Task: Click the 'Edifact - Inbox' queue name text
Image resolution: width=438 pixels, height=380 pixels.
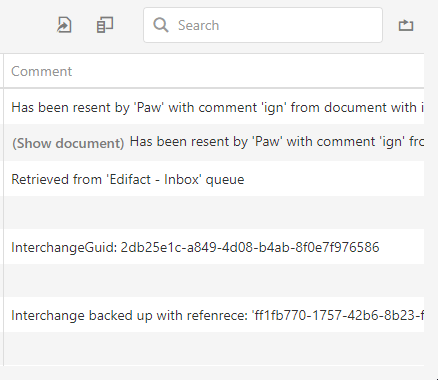Action: 155,179
